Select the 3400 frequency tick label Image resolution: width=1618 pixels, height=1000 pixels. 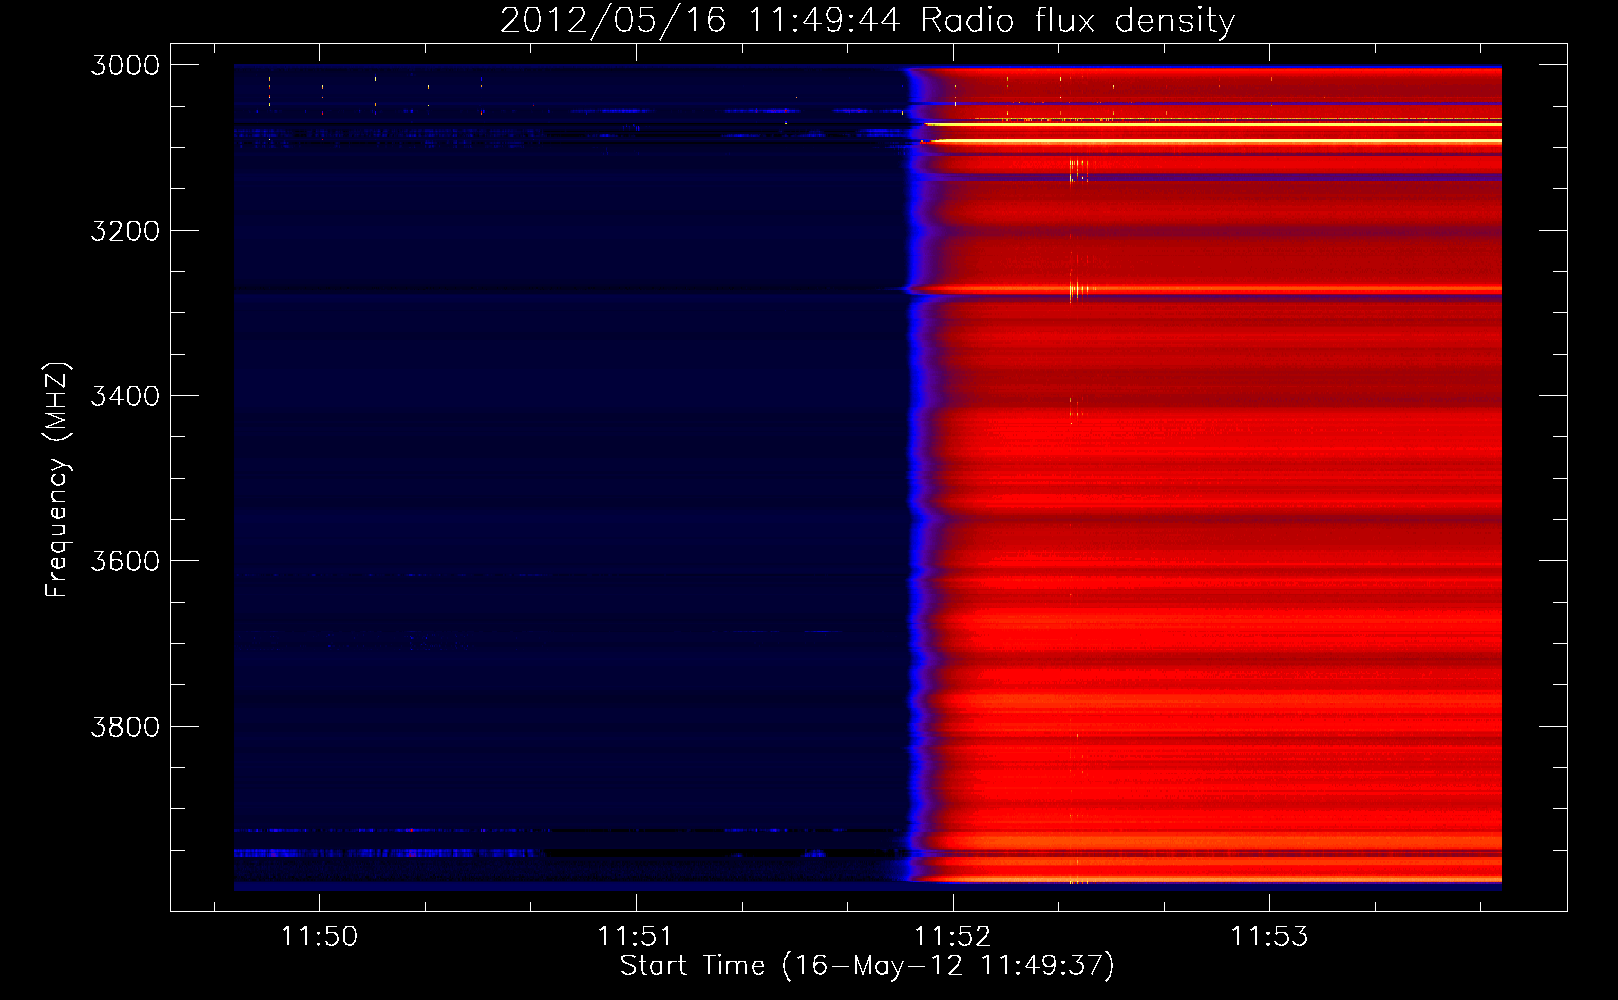124,396
